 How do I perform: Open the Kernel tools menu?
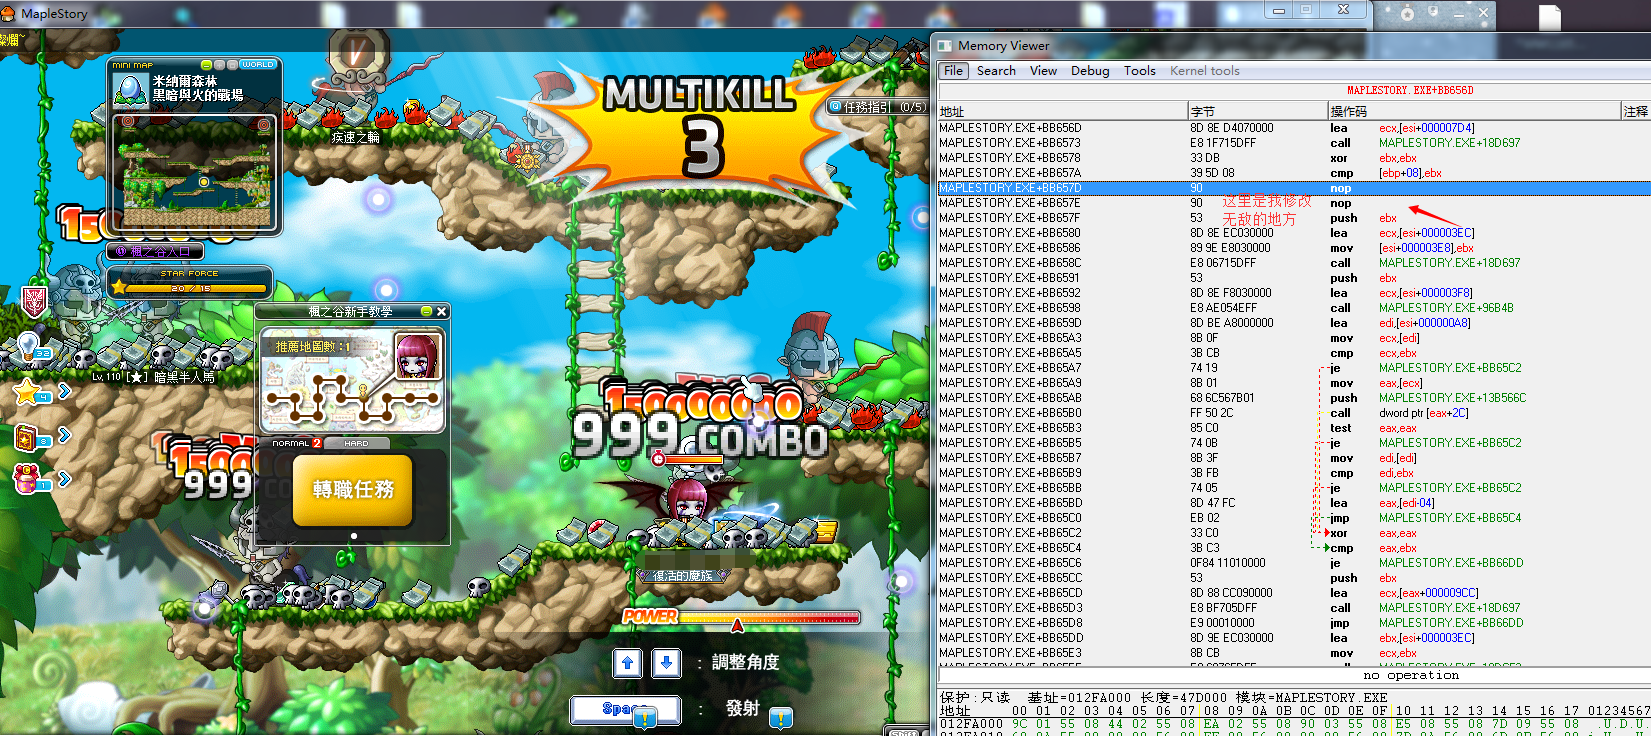tap(1204, 71)
